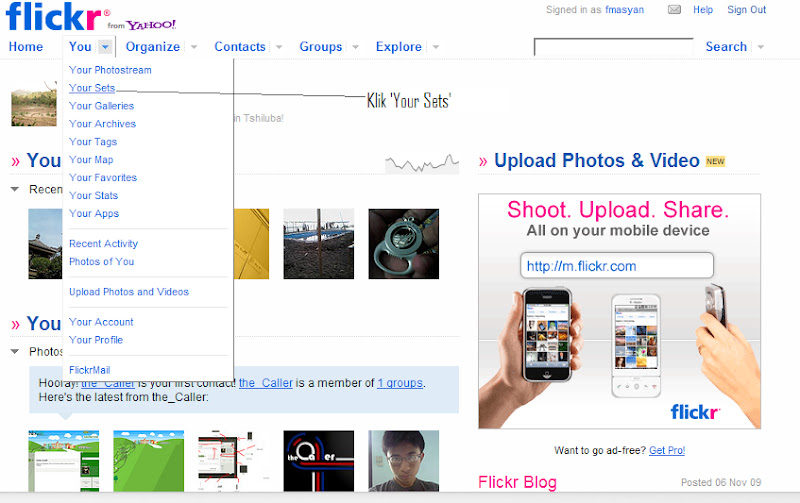Open the Contacts menu link
This screenshot has height=503, width=800.
(x=240, y=46)
